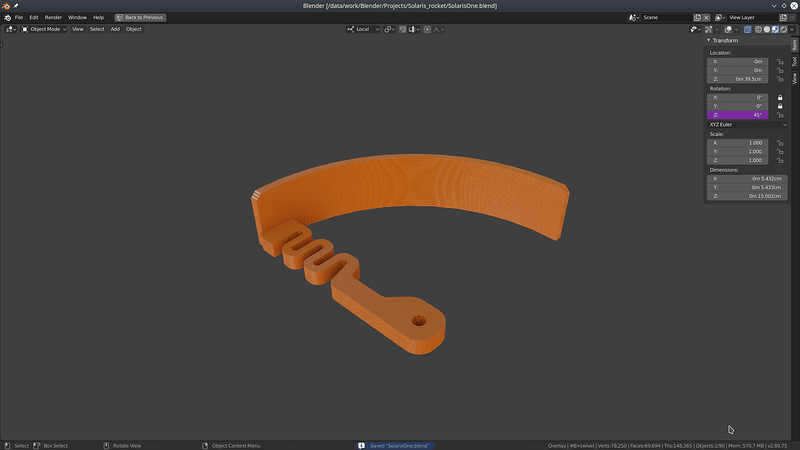The image size is (800, 450).
Task: Lock Scale Y with padlock icon
Action: tap(780, 152)
